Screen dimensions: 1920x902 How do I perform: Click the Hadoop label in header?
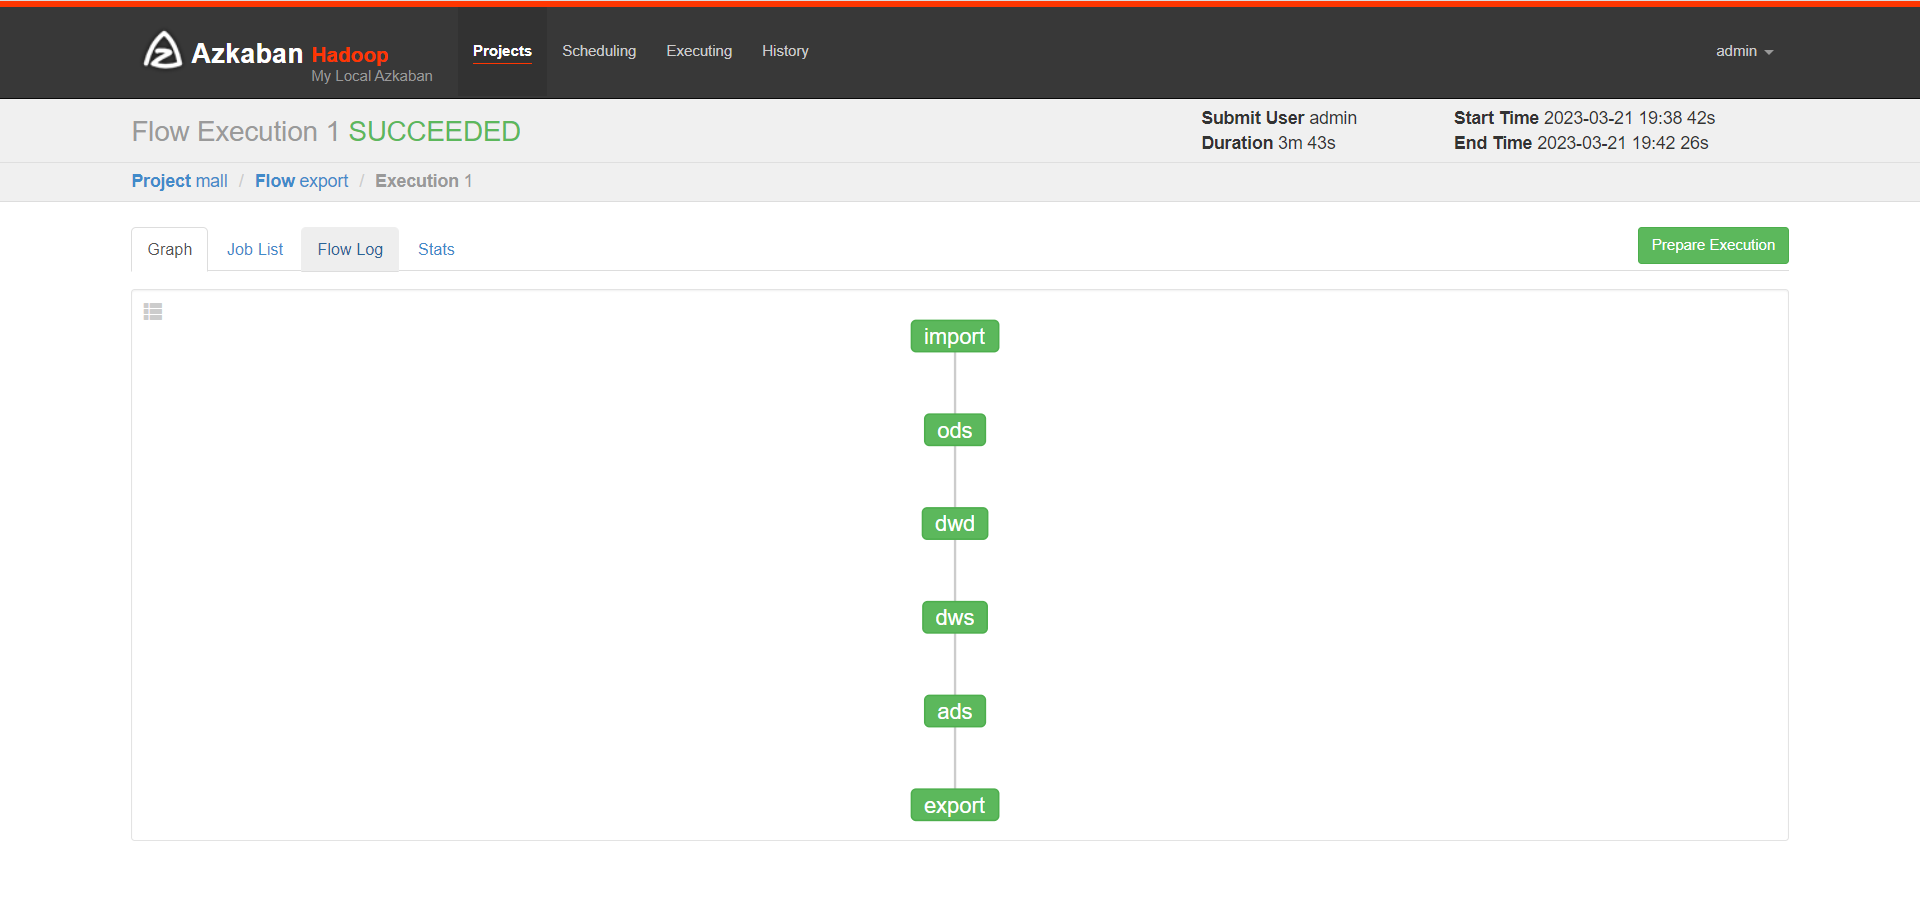(x=350, y=55)
